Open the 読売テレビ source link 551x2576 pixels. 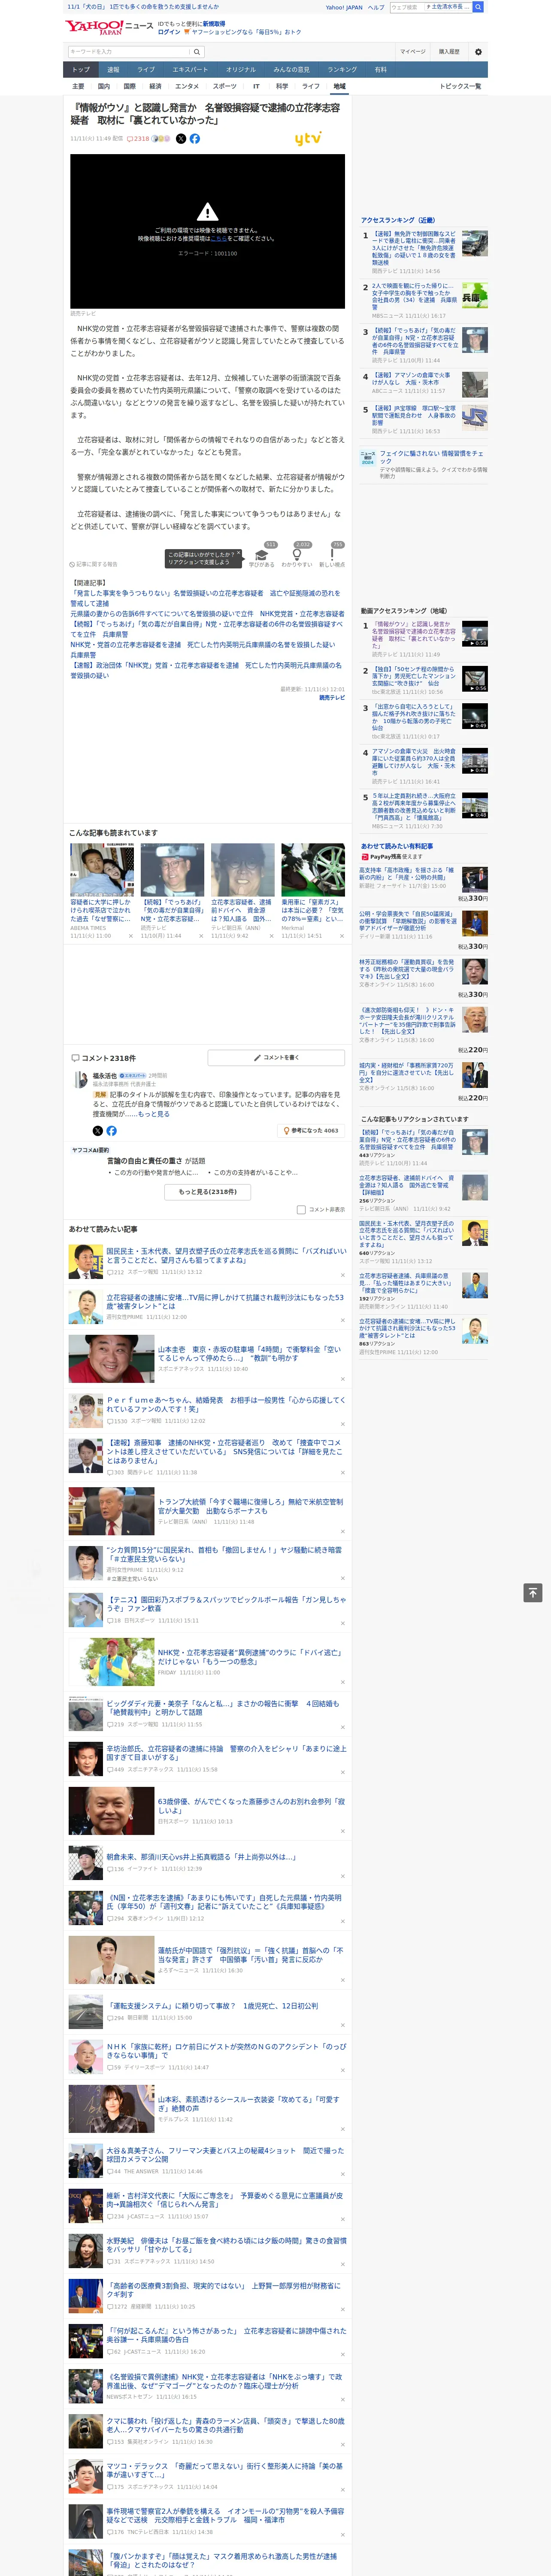pyautogui.click(x=332, y=698)
